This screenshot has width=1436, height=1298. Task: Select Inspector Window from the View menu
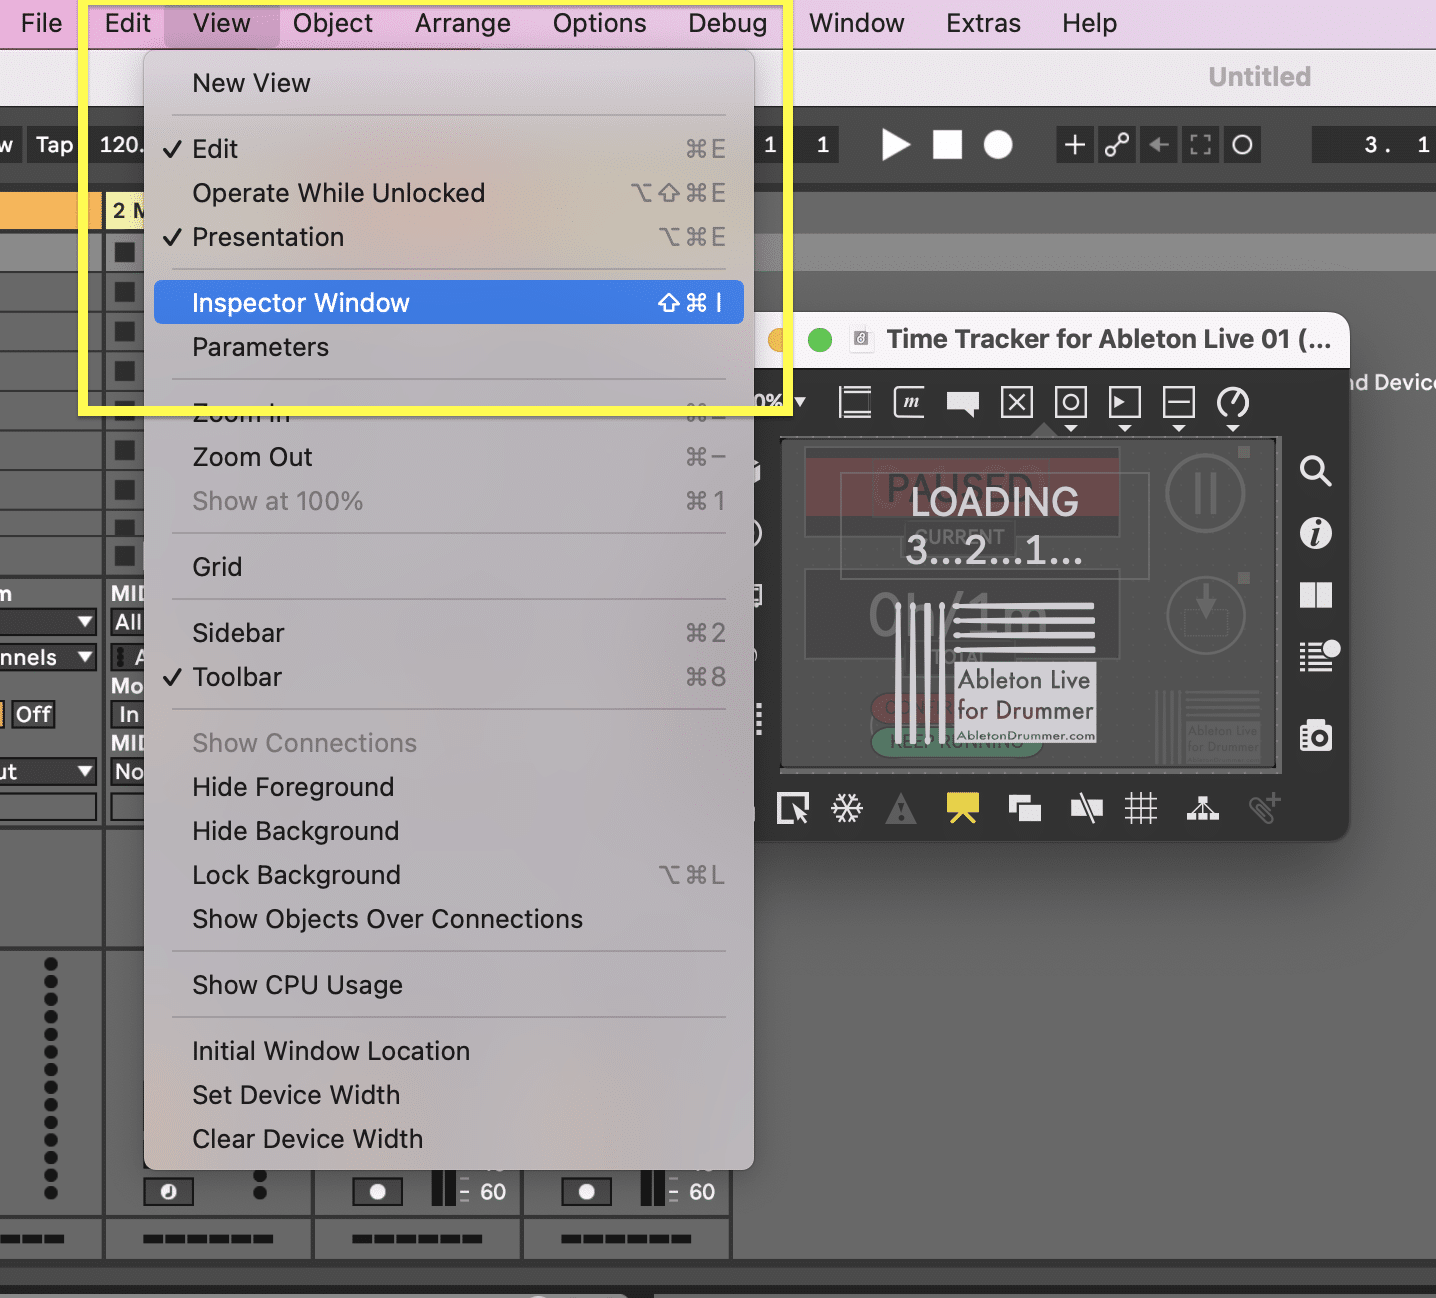point(300,303)
